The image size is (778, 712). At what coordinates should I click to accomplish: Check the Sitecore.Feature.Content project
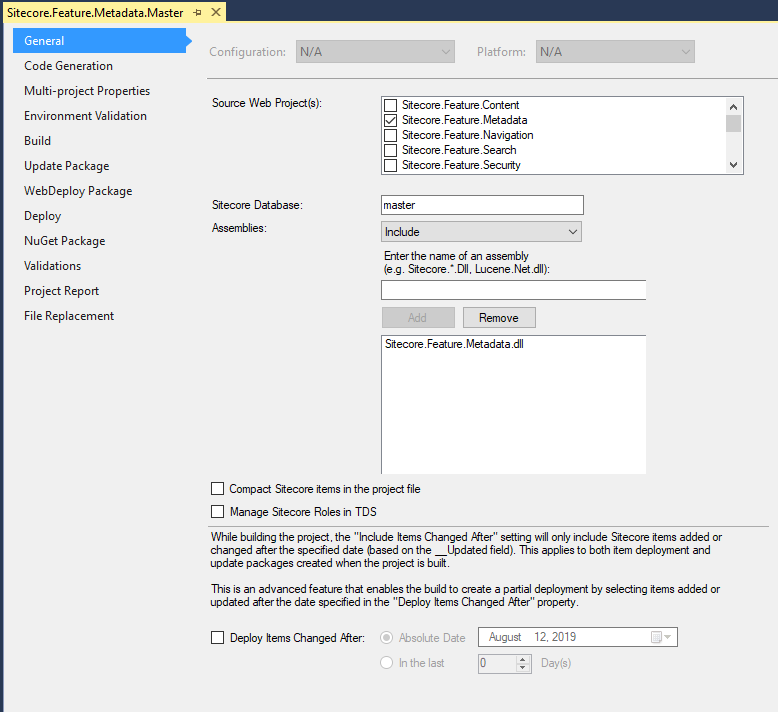coord(390,105)
